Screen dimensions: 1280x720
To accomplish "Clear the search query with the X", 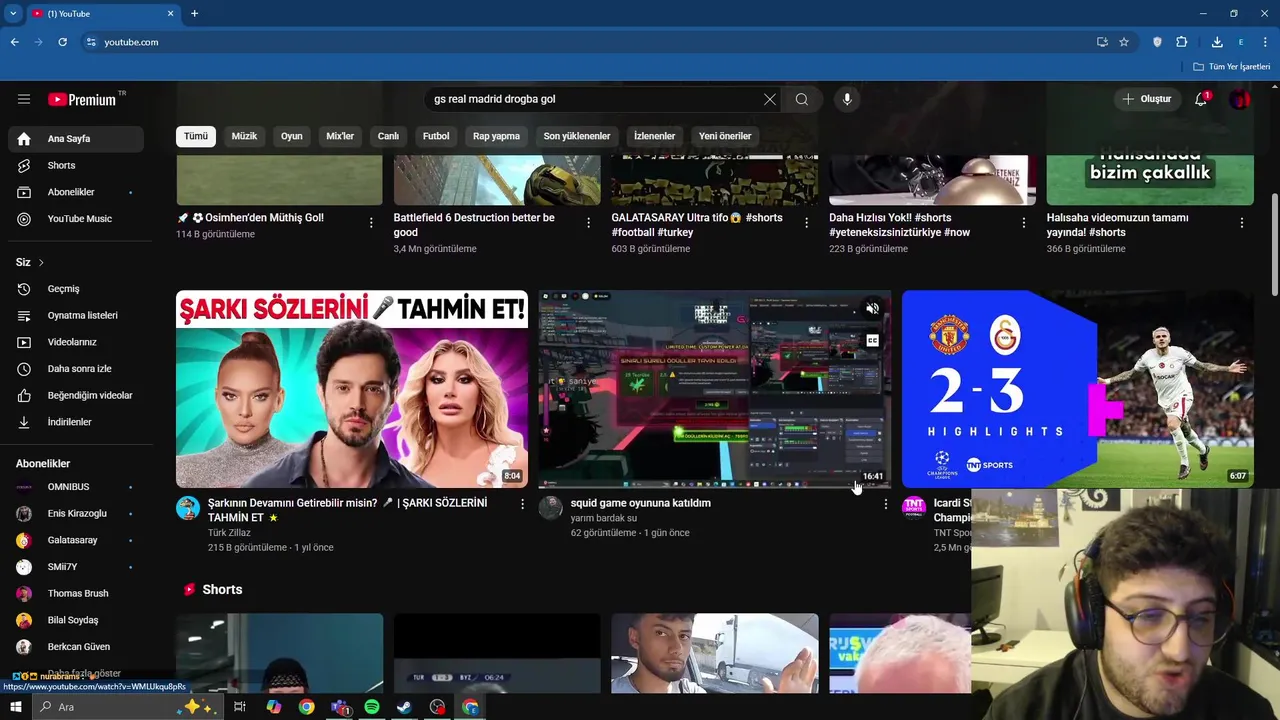I will [769, 99].
